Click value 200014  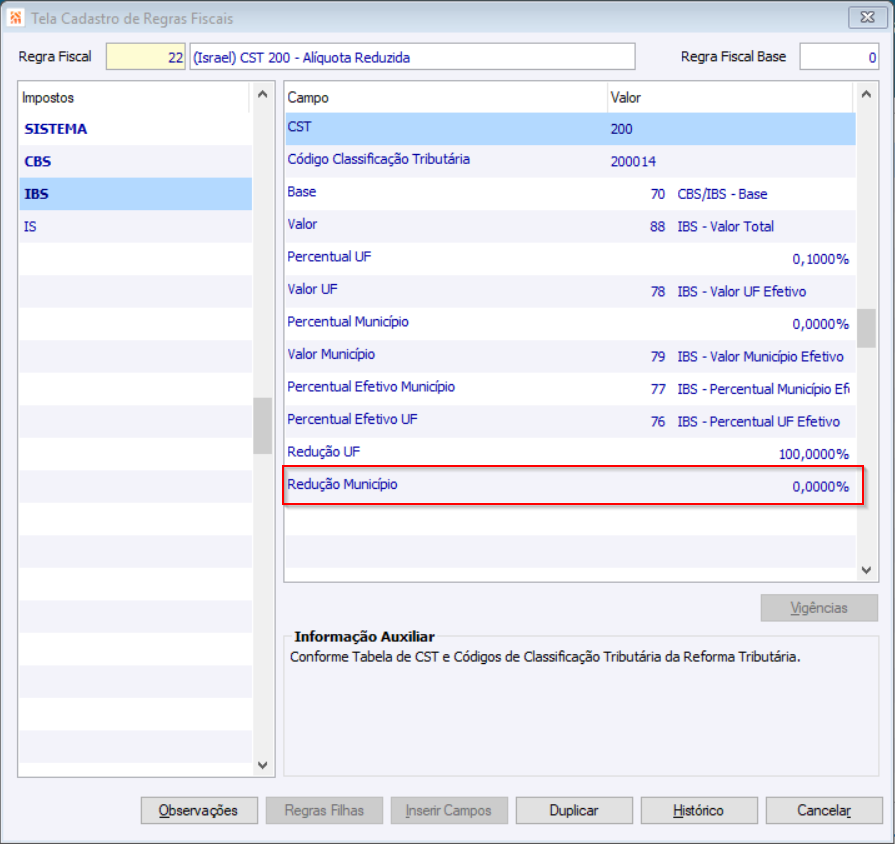[633, 161]
